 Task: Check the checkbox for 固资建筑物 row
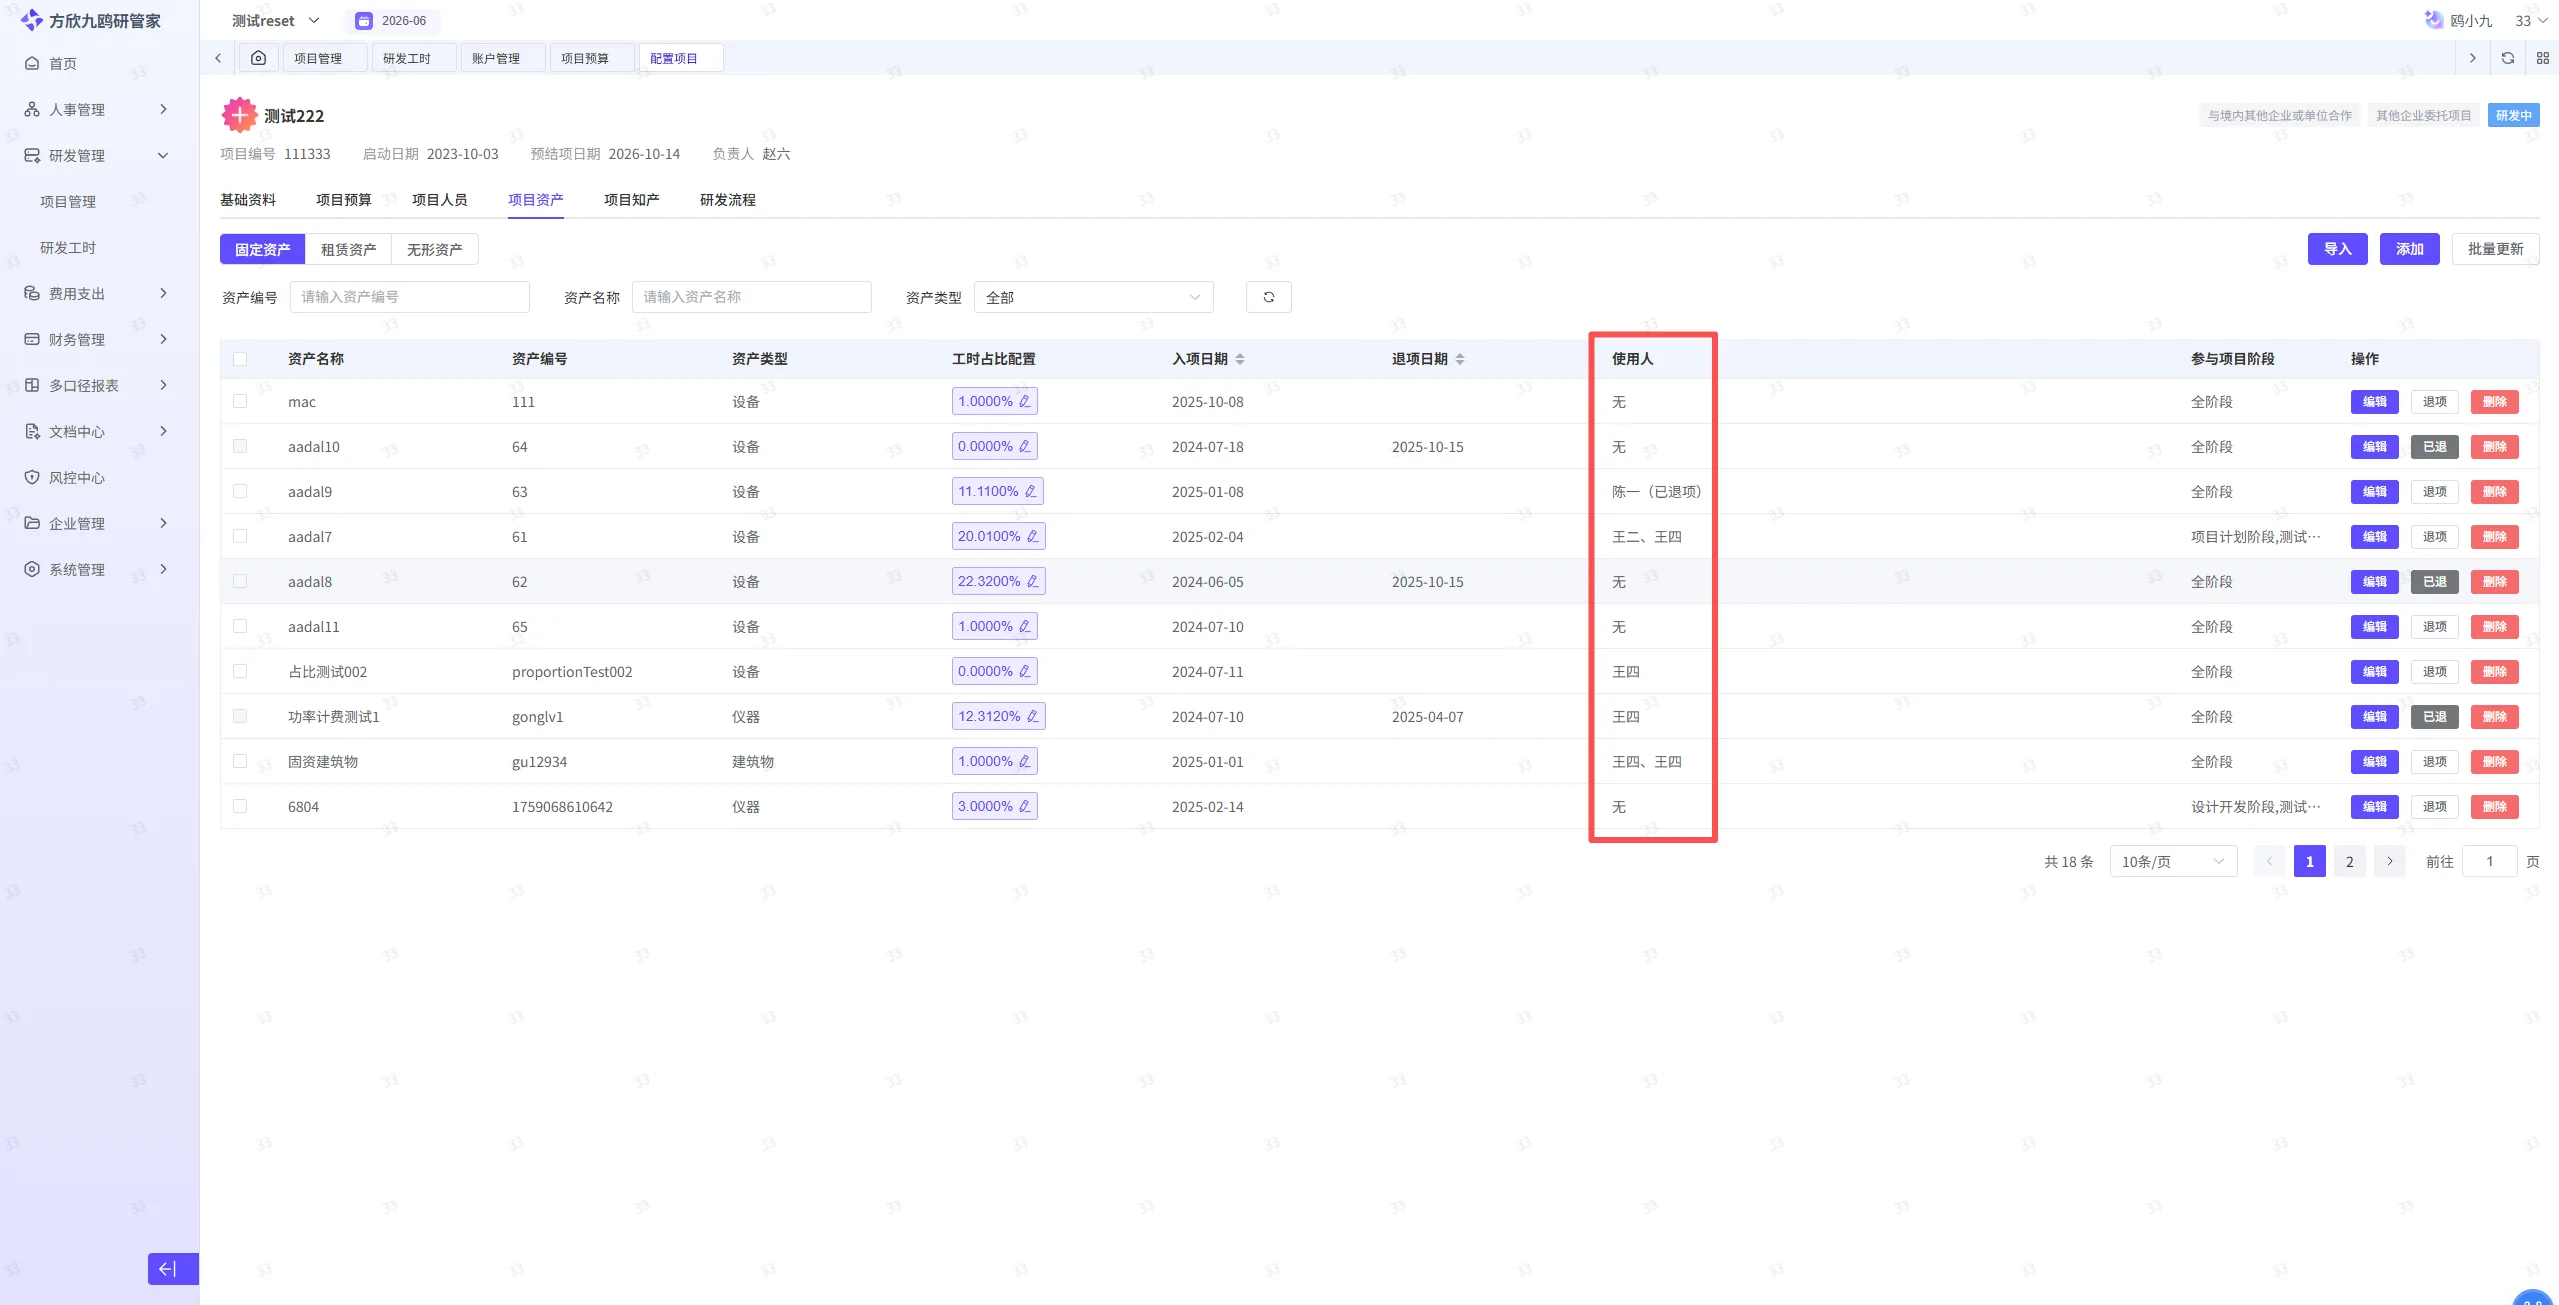tap(240, 761)
